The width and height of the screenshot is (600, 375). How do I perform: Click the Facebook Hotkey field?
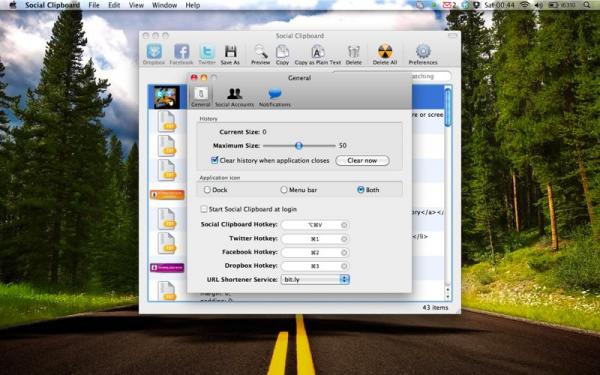(x=315, y=253)
